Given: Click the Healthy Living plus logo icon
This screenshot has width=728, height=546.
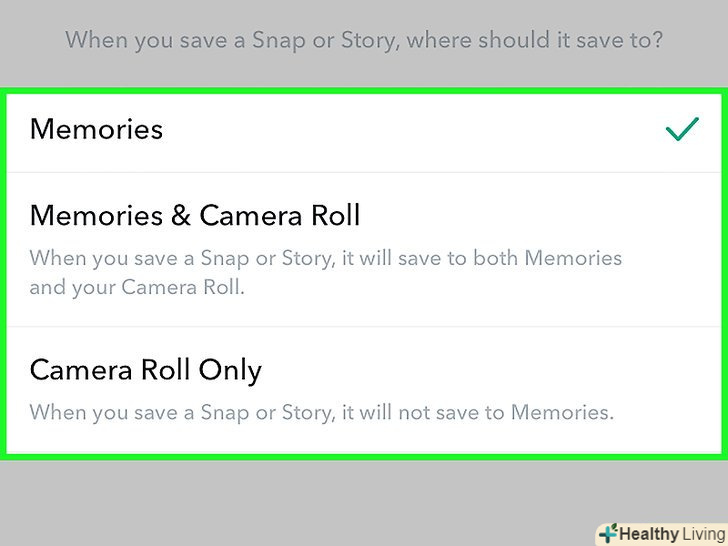Looking at the screenshot, I should click(607, 533).
